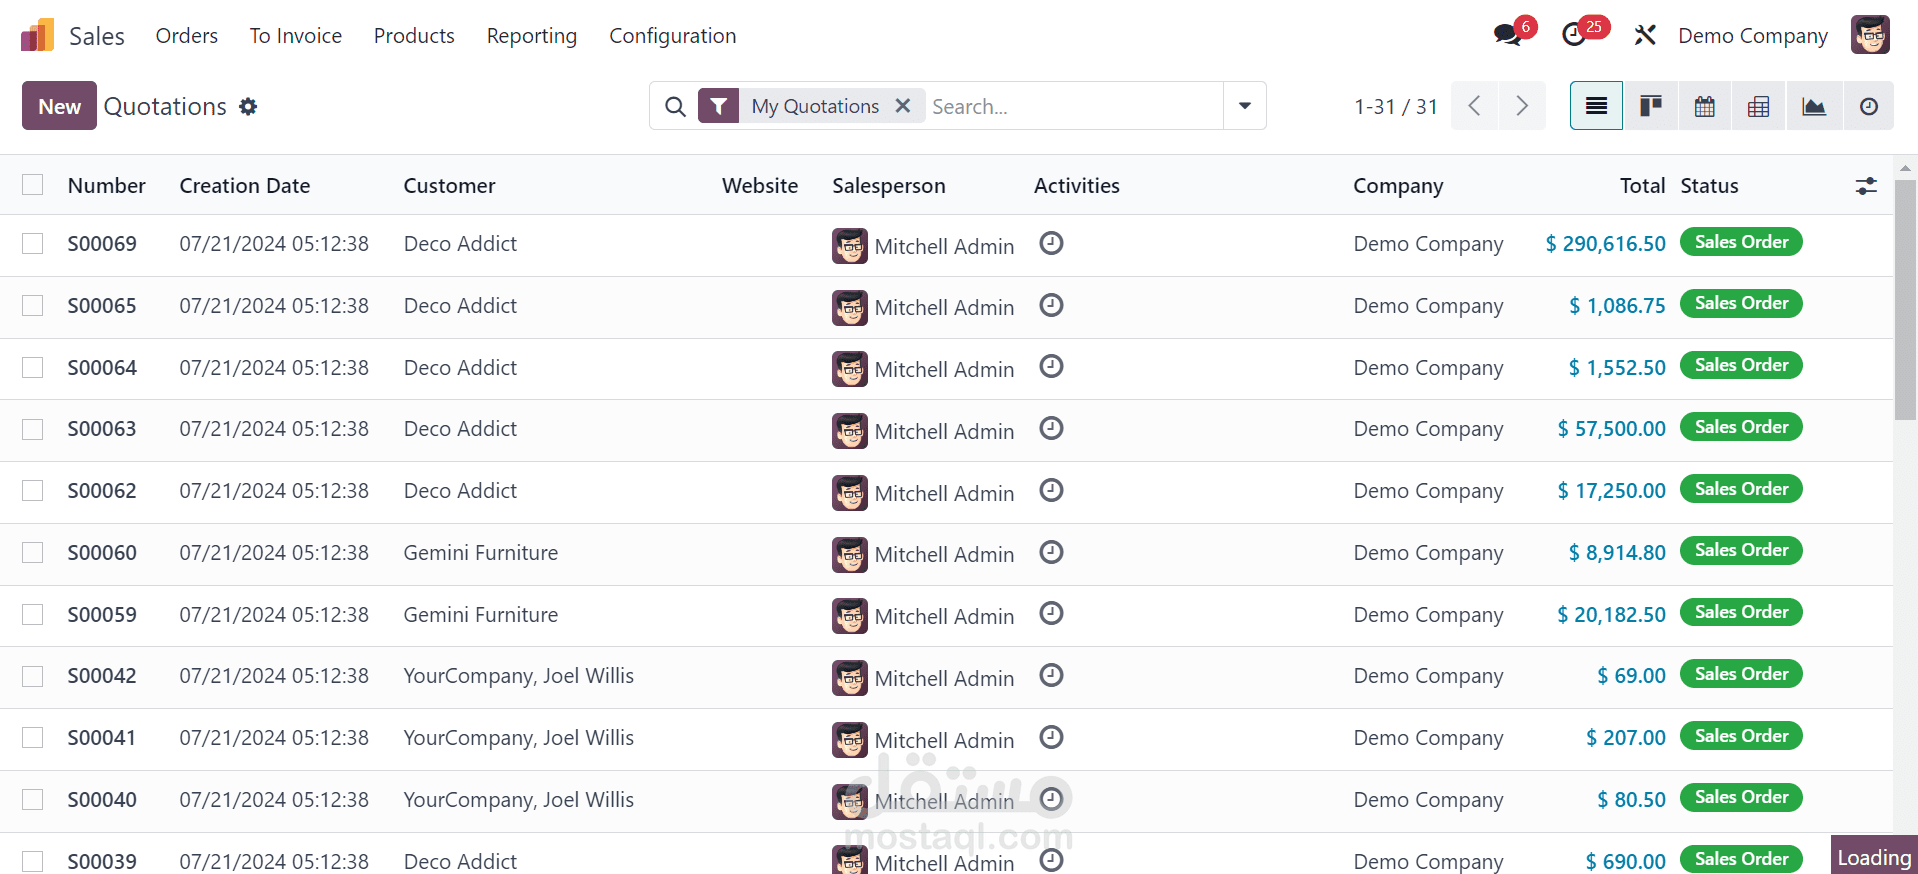
Task: Select the checkbox for order S00063
Action: 33,429
